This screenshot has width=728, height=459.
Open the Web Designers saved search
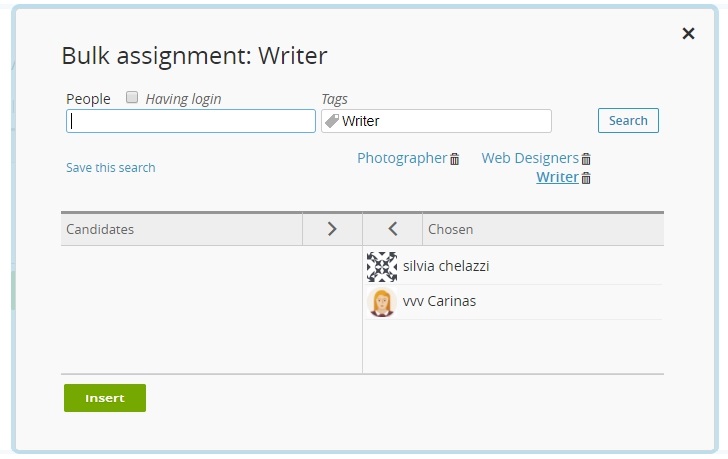pyautogui.click(x=529, y=158)
